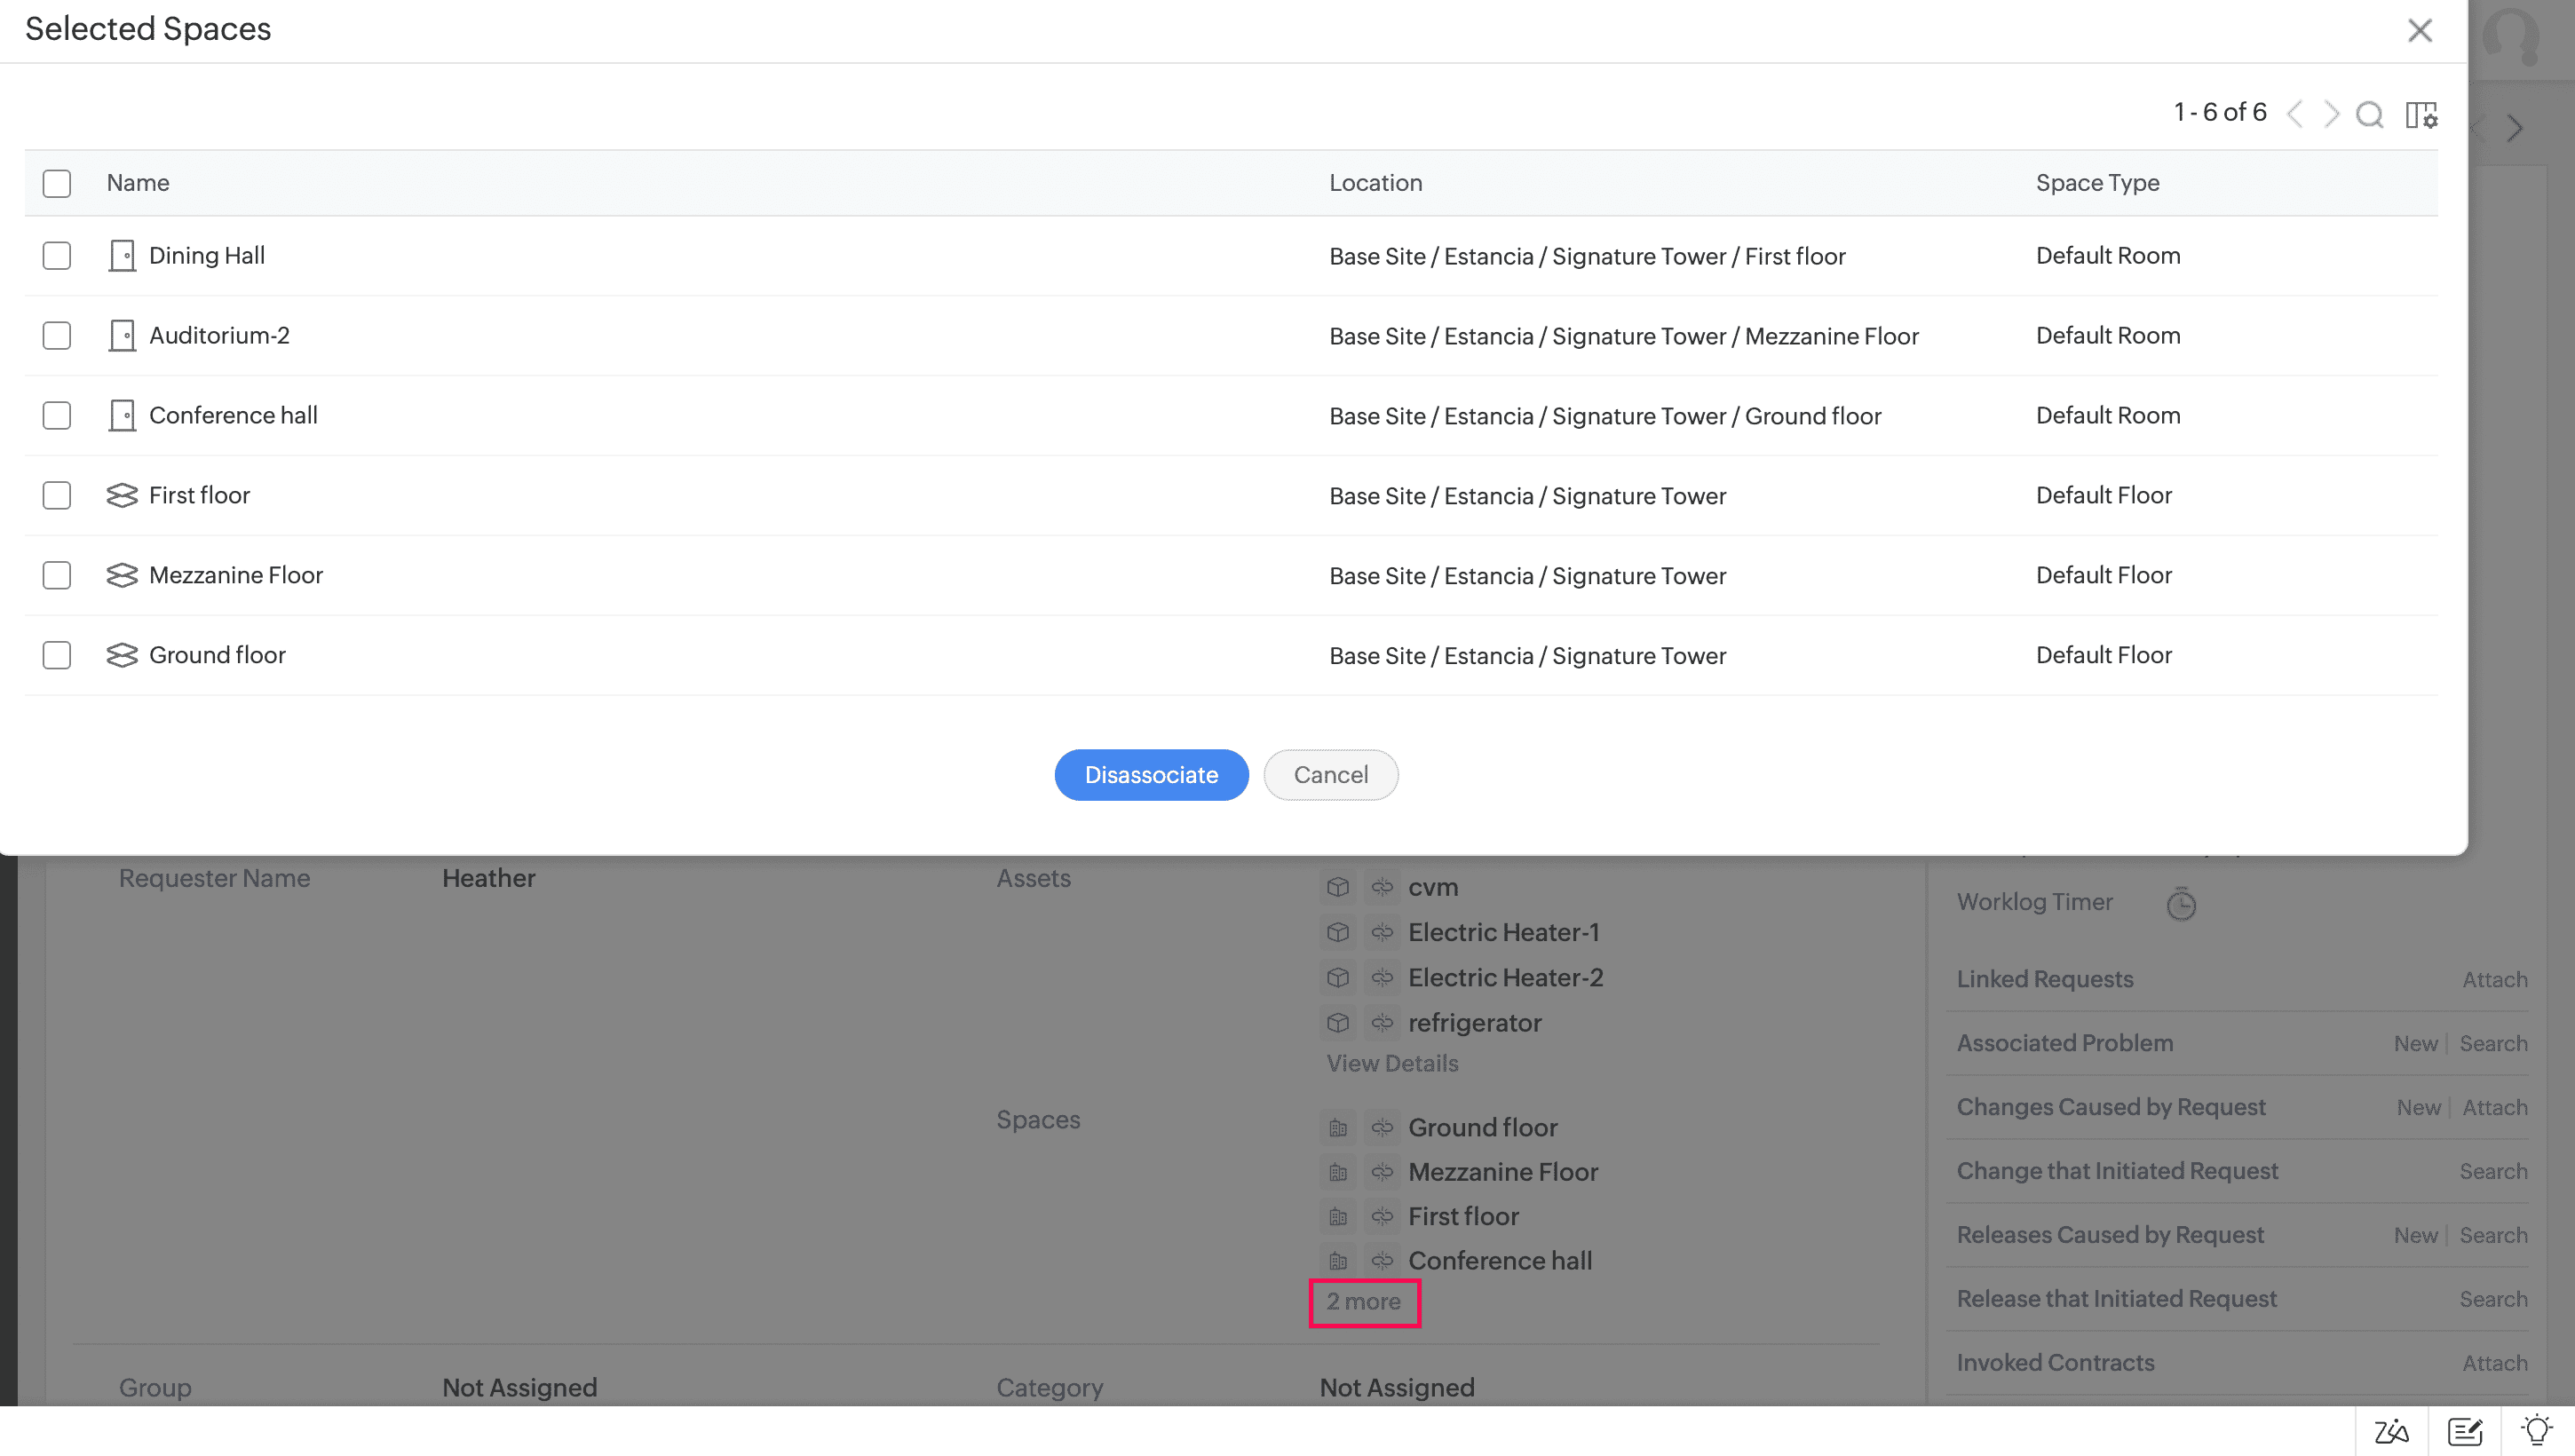
Task: Select all spaces with header checkbox
Action: (57, 184)
